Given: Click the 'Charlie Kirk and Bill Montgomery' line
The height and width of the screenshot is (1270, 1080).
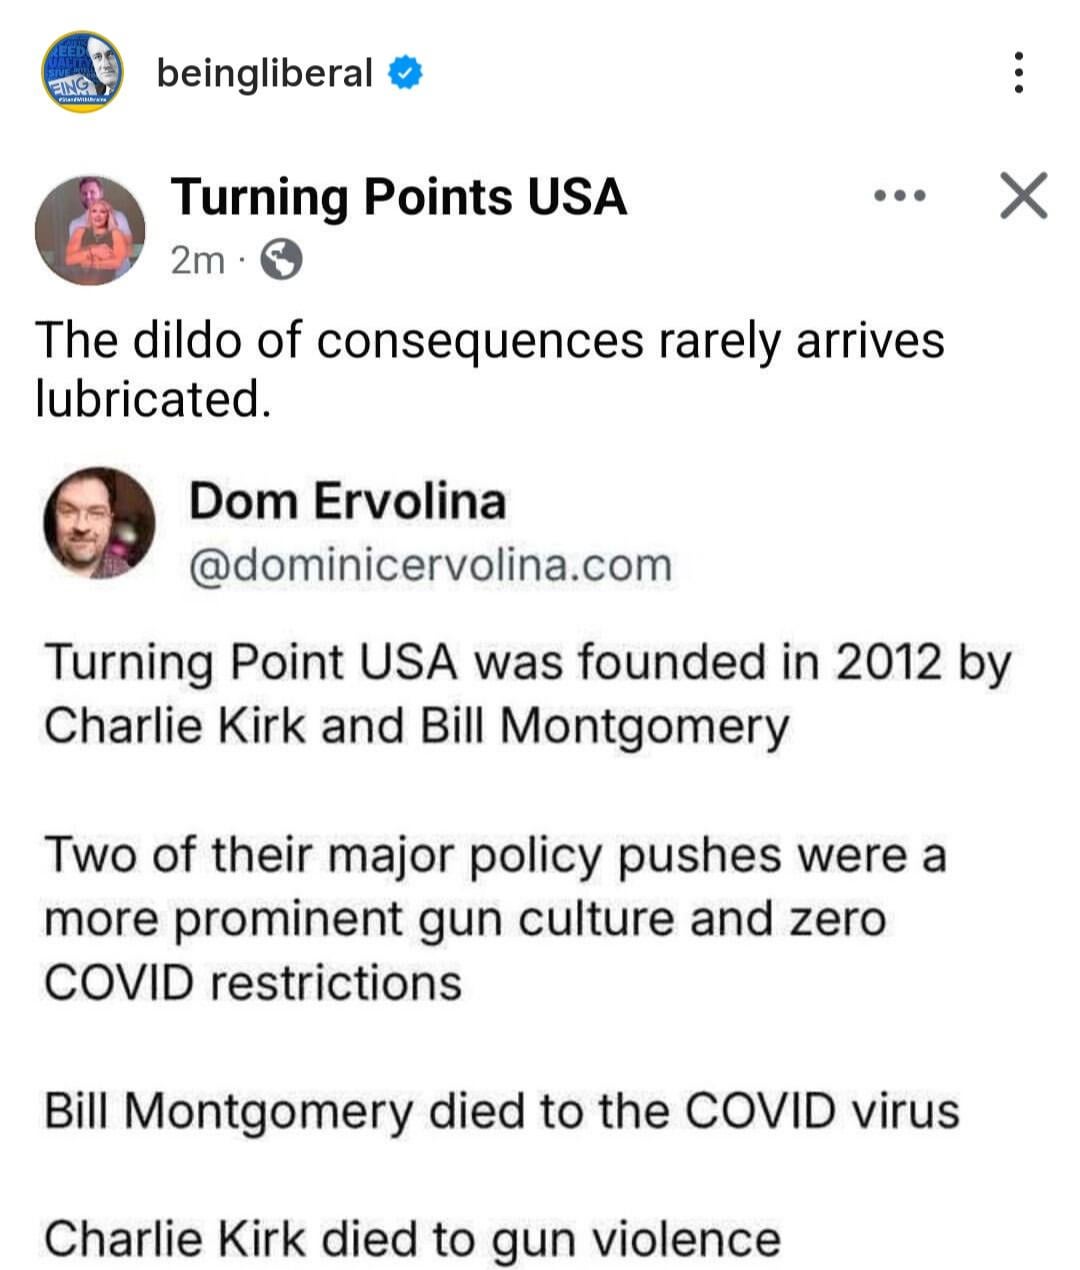Looking at the screenshot, I should pos(416,726).
